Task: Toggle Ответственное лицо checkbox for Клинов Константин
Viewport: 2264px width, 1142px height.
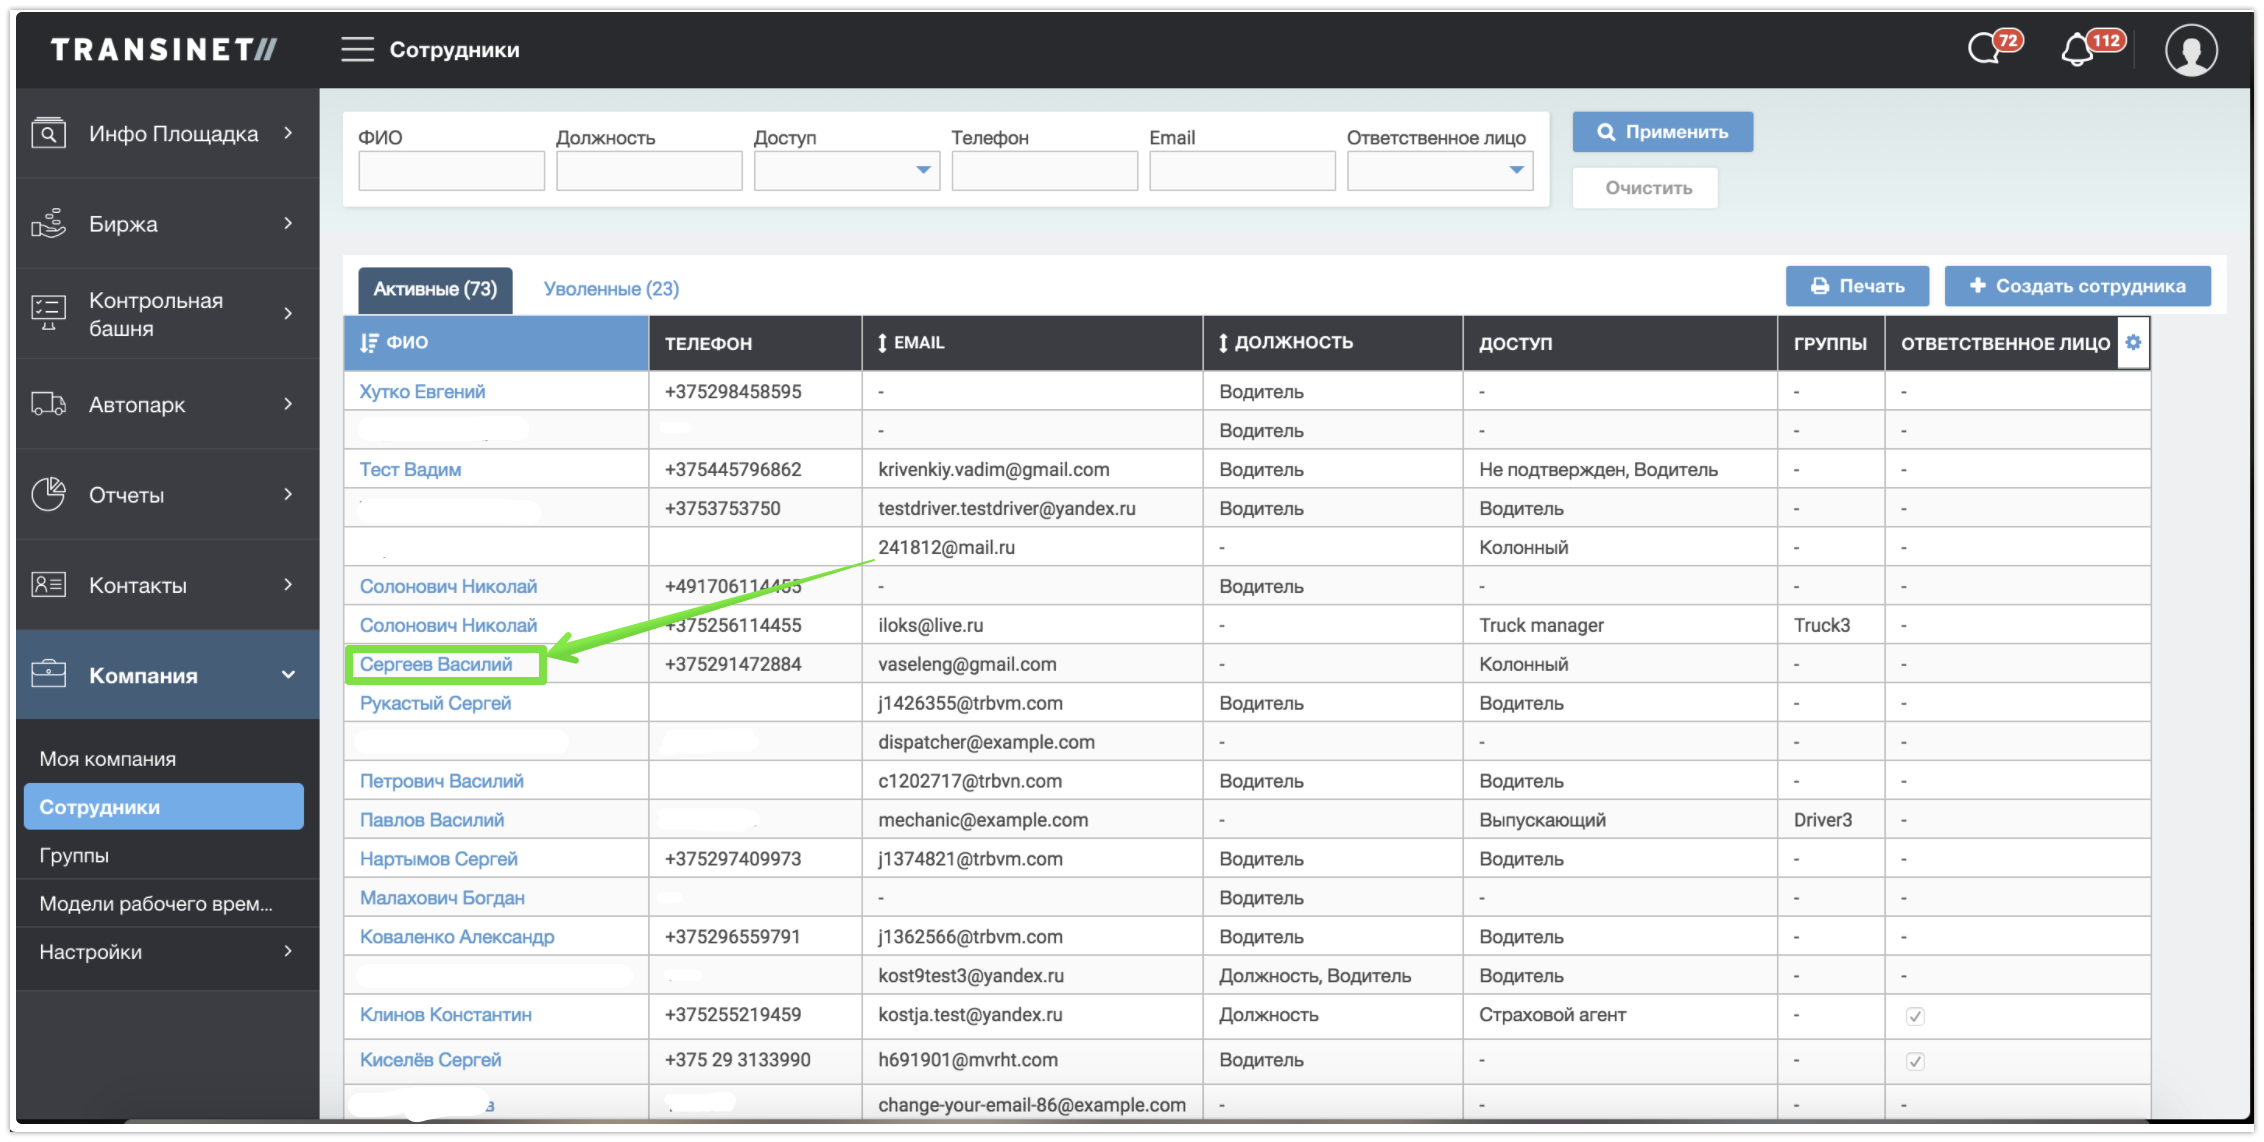Action: (x=1915, y=1016)
